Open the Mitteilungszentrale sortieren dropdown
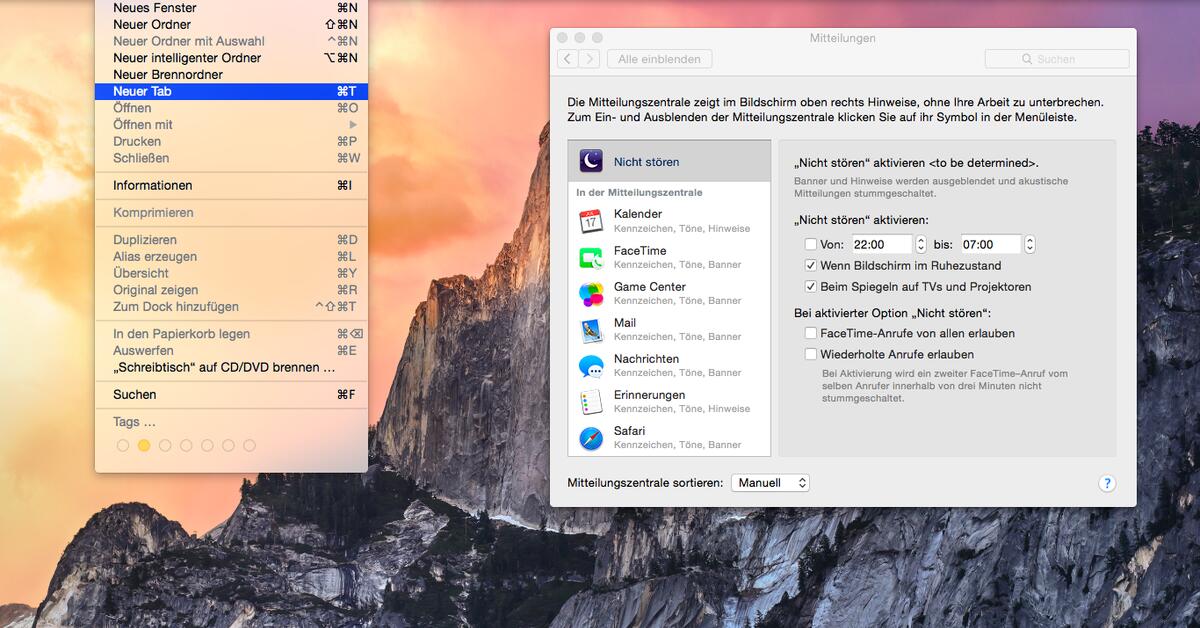1200x628 pixels. tap(770, 482)
